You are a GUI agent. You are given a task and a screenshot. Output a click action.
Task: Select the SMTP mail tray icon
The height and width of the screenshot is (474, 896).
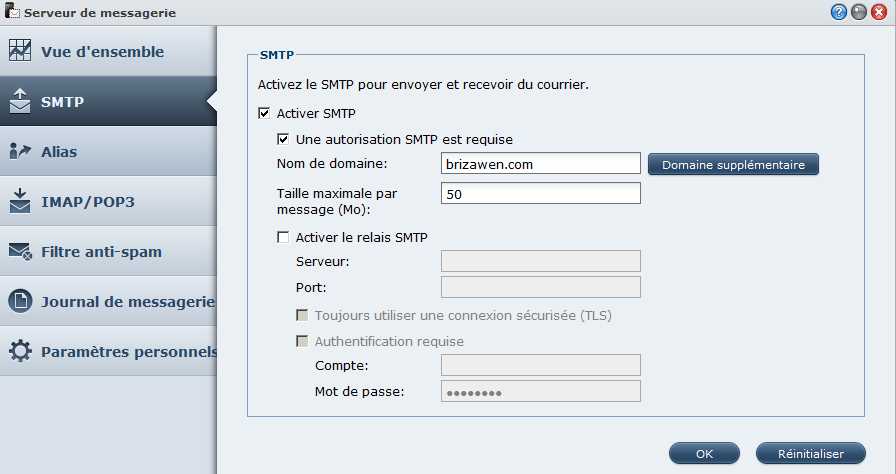pos(20,101)
